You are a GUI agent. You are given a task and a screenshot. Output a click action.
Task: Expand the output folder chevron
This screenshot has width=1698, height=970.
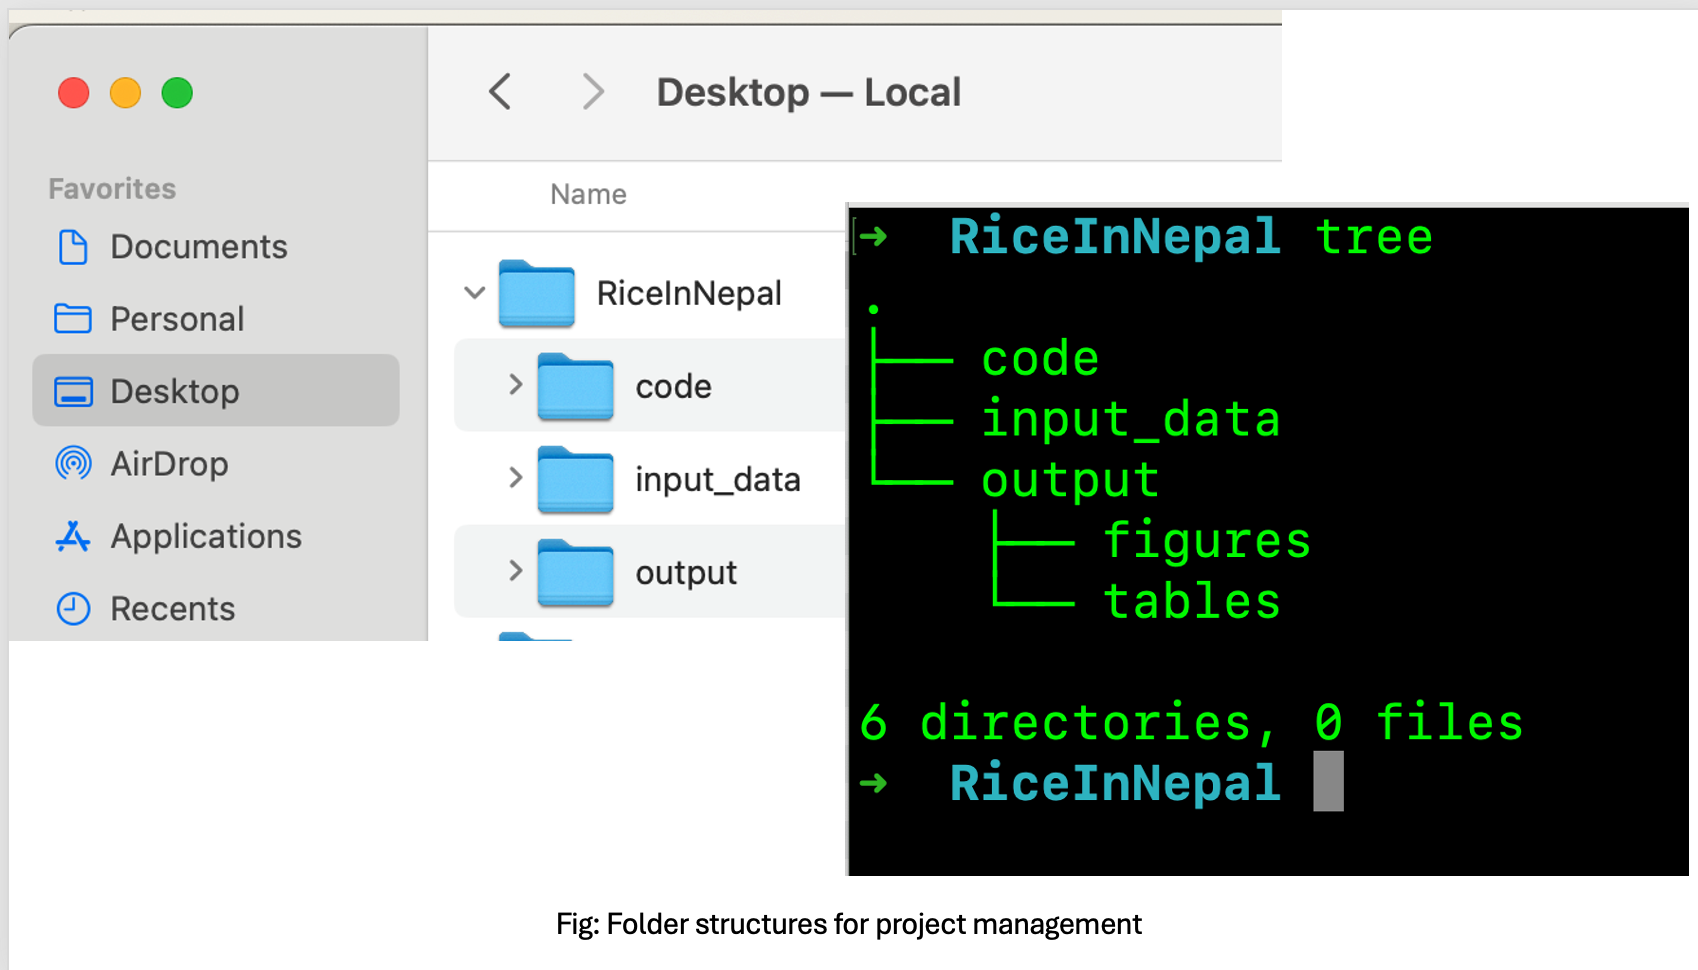[x=515, y=571]
